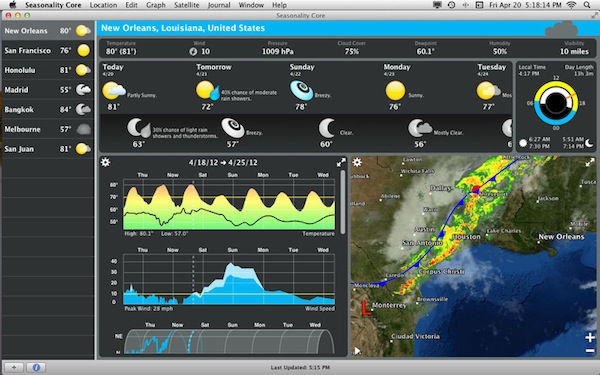Screen dimensions: 600x375
Task: Click the wind direction compass icon
Action: [193, 52]
